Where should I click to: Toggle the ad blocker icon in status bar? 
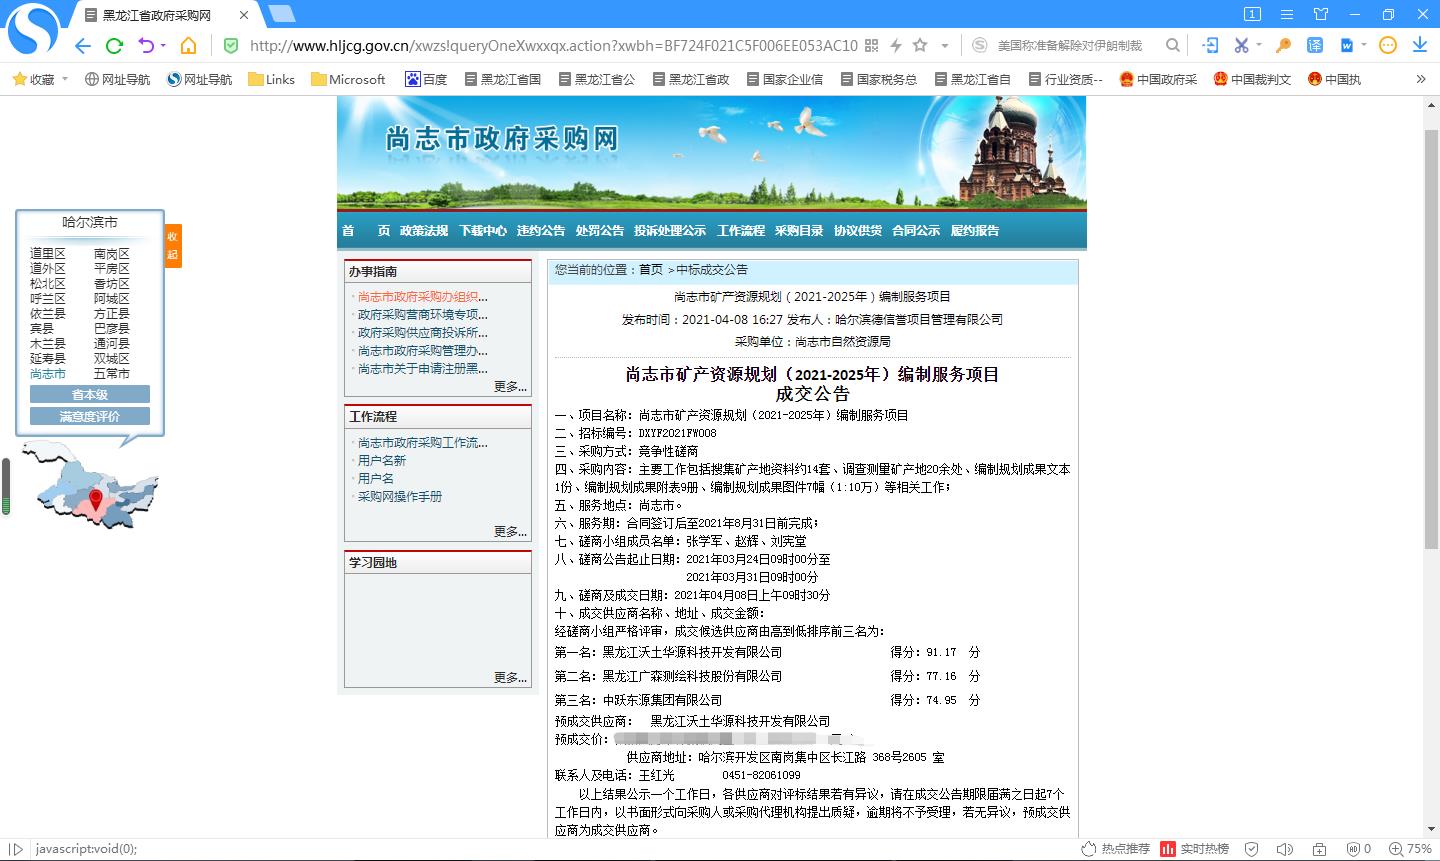(x=1354, y=849)
